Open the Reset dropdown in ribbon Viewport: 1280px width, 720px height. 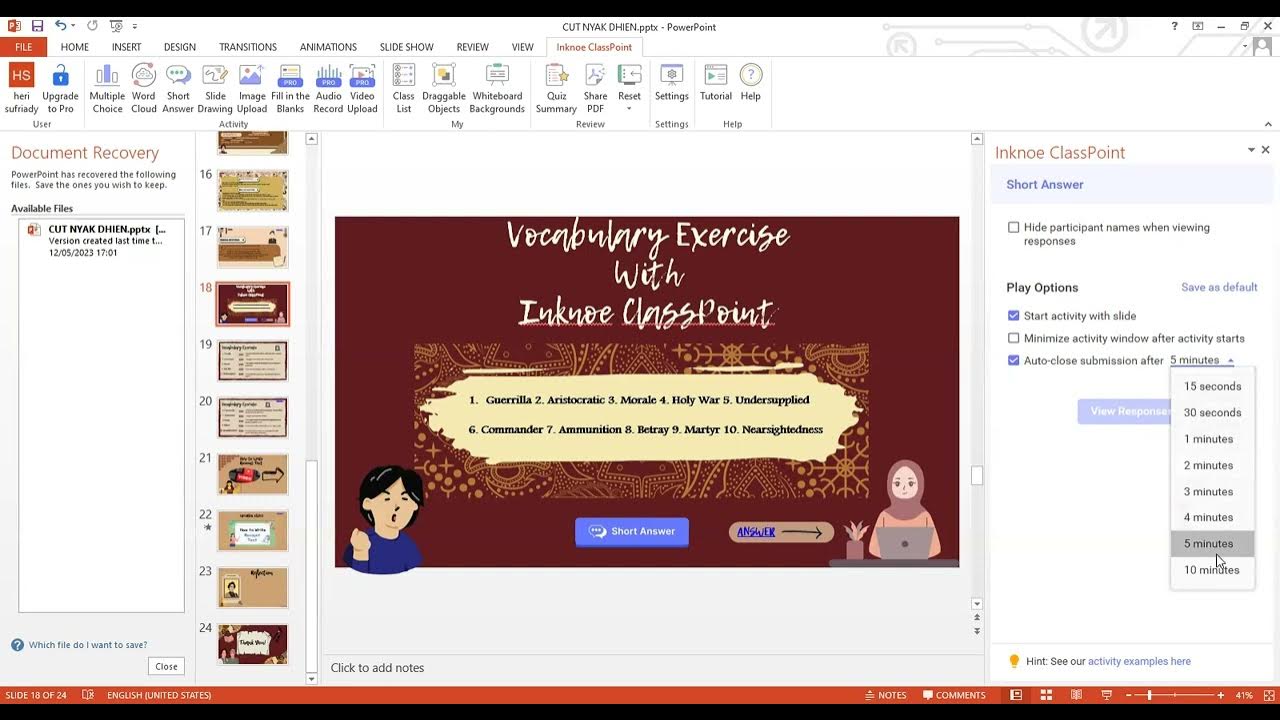[629, 89]
